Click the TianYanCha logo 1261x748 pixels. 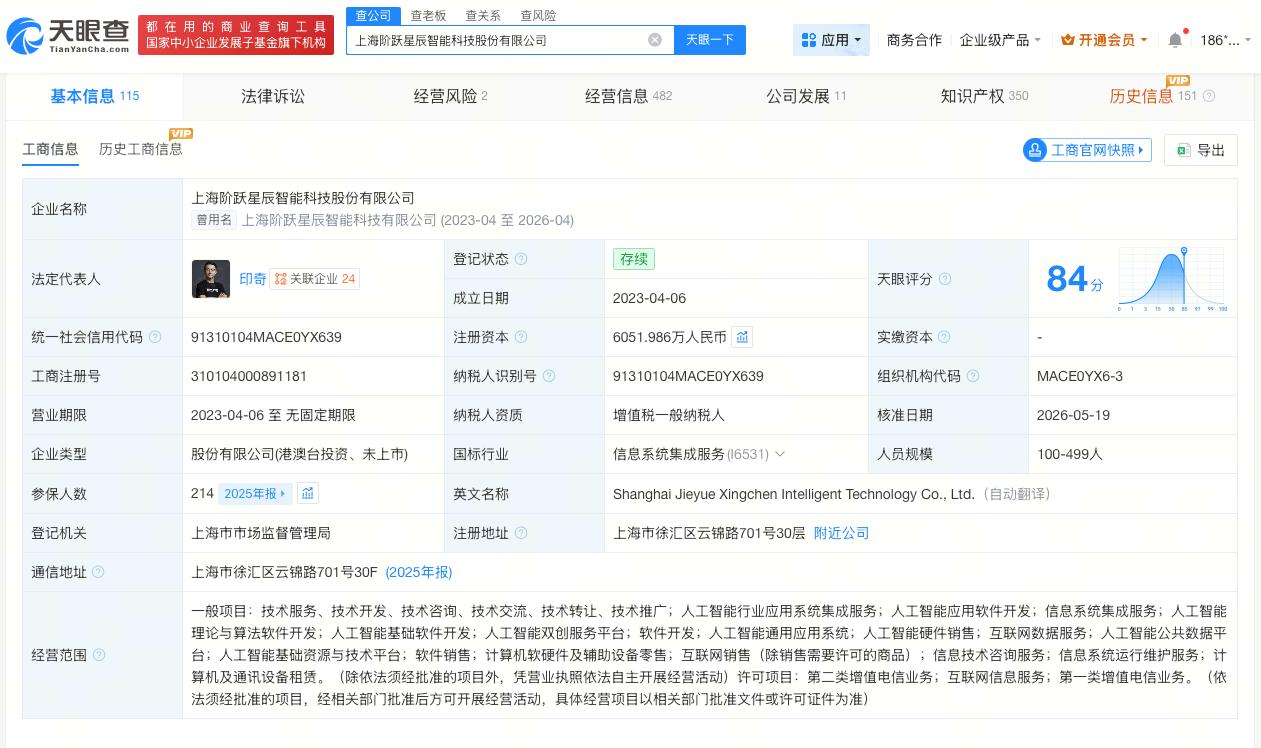(x=68, y=35)
